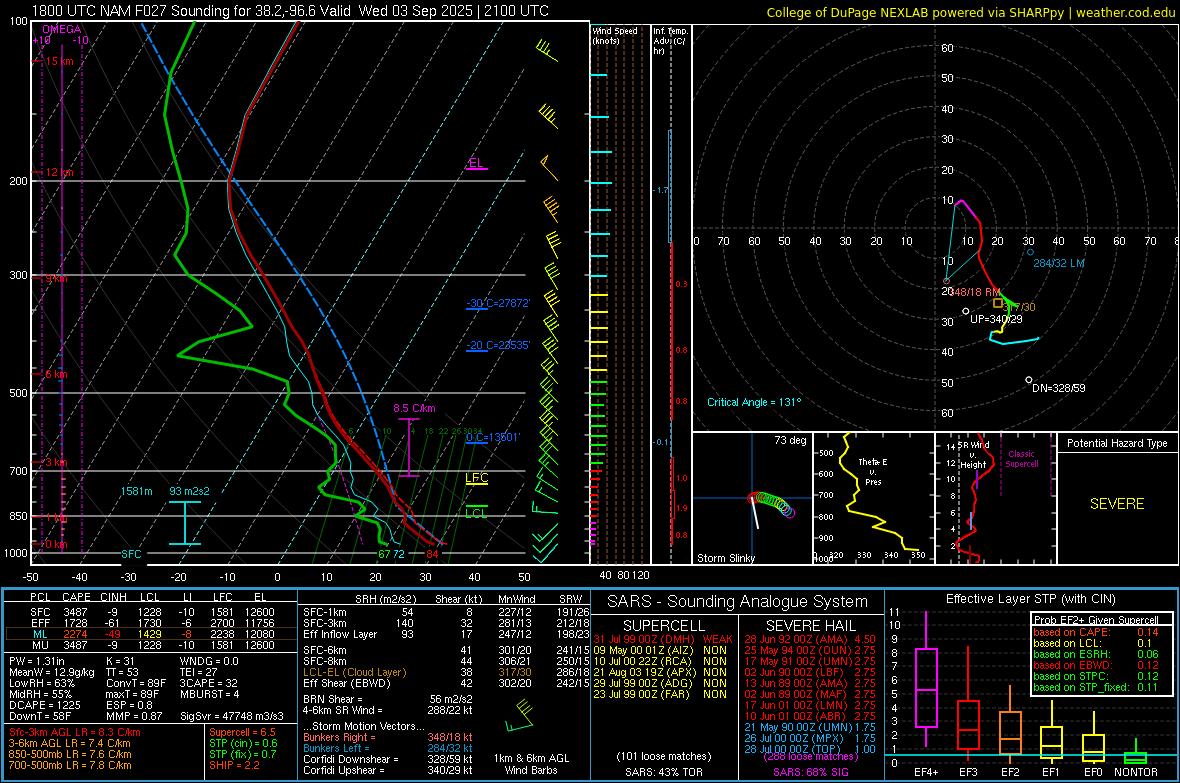Click the Supercell = 6.5 parameter
This screenshot has height=783, width=1180.
coord(242,732)
